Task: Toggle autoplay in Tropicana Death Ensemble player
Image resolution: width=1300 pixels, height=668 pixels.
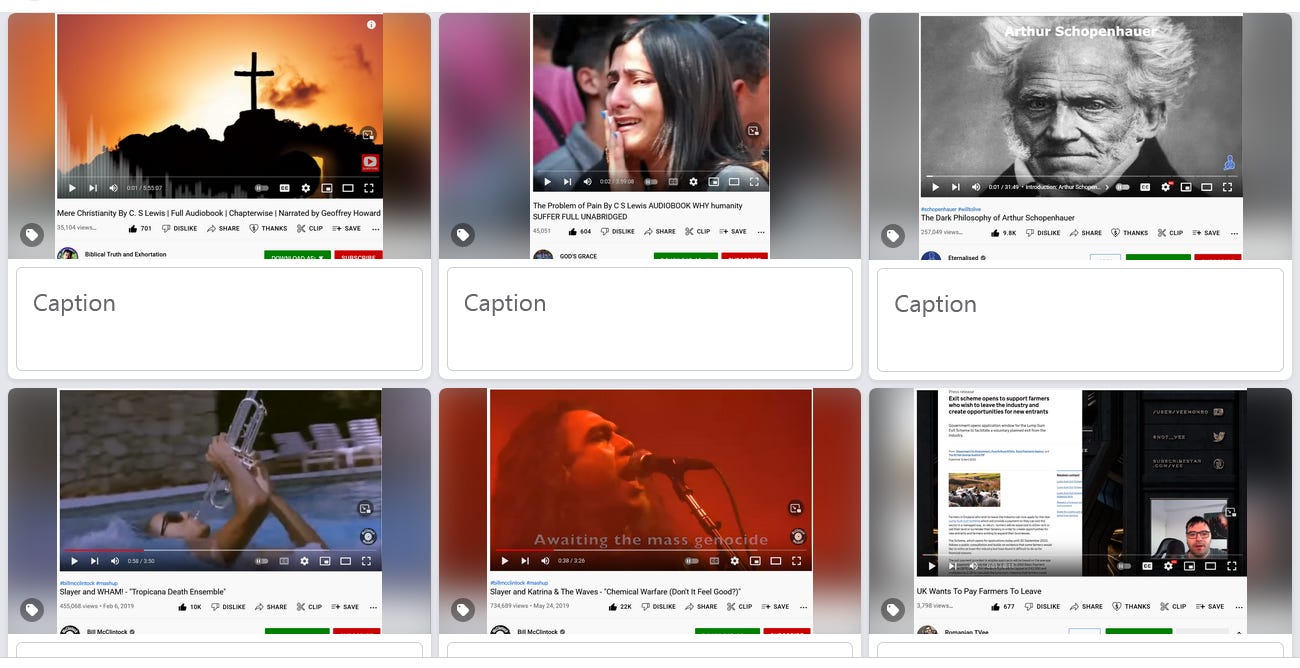Action: tap(262, 561)
